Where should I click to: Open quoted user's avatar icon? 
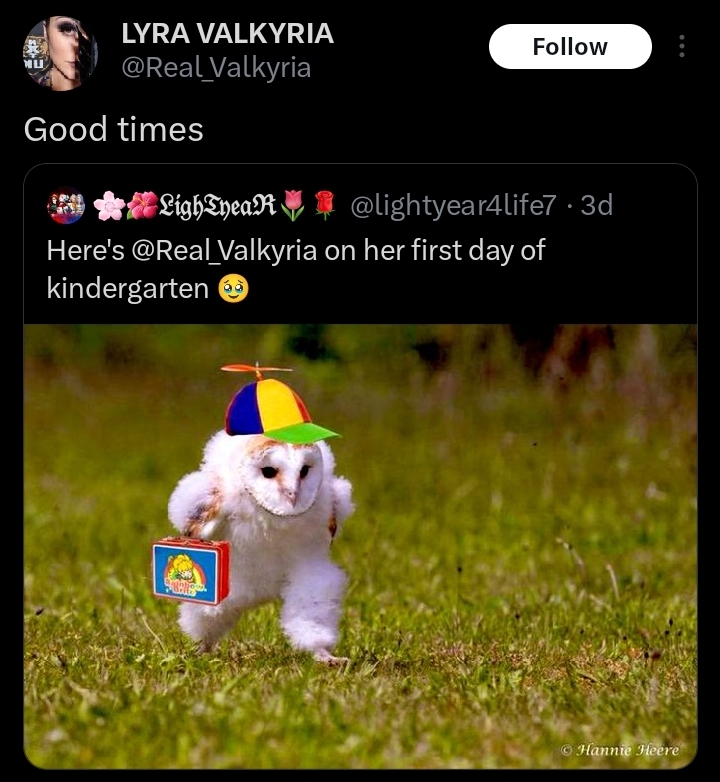(x=65, y=205)
